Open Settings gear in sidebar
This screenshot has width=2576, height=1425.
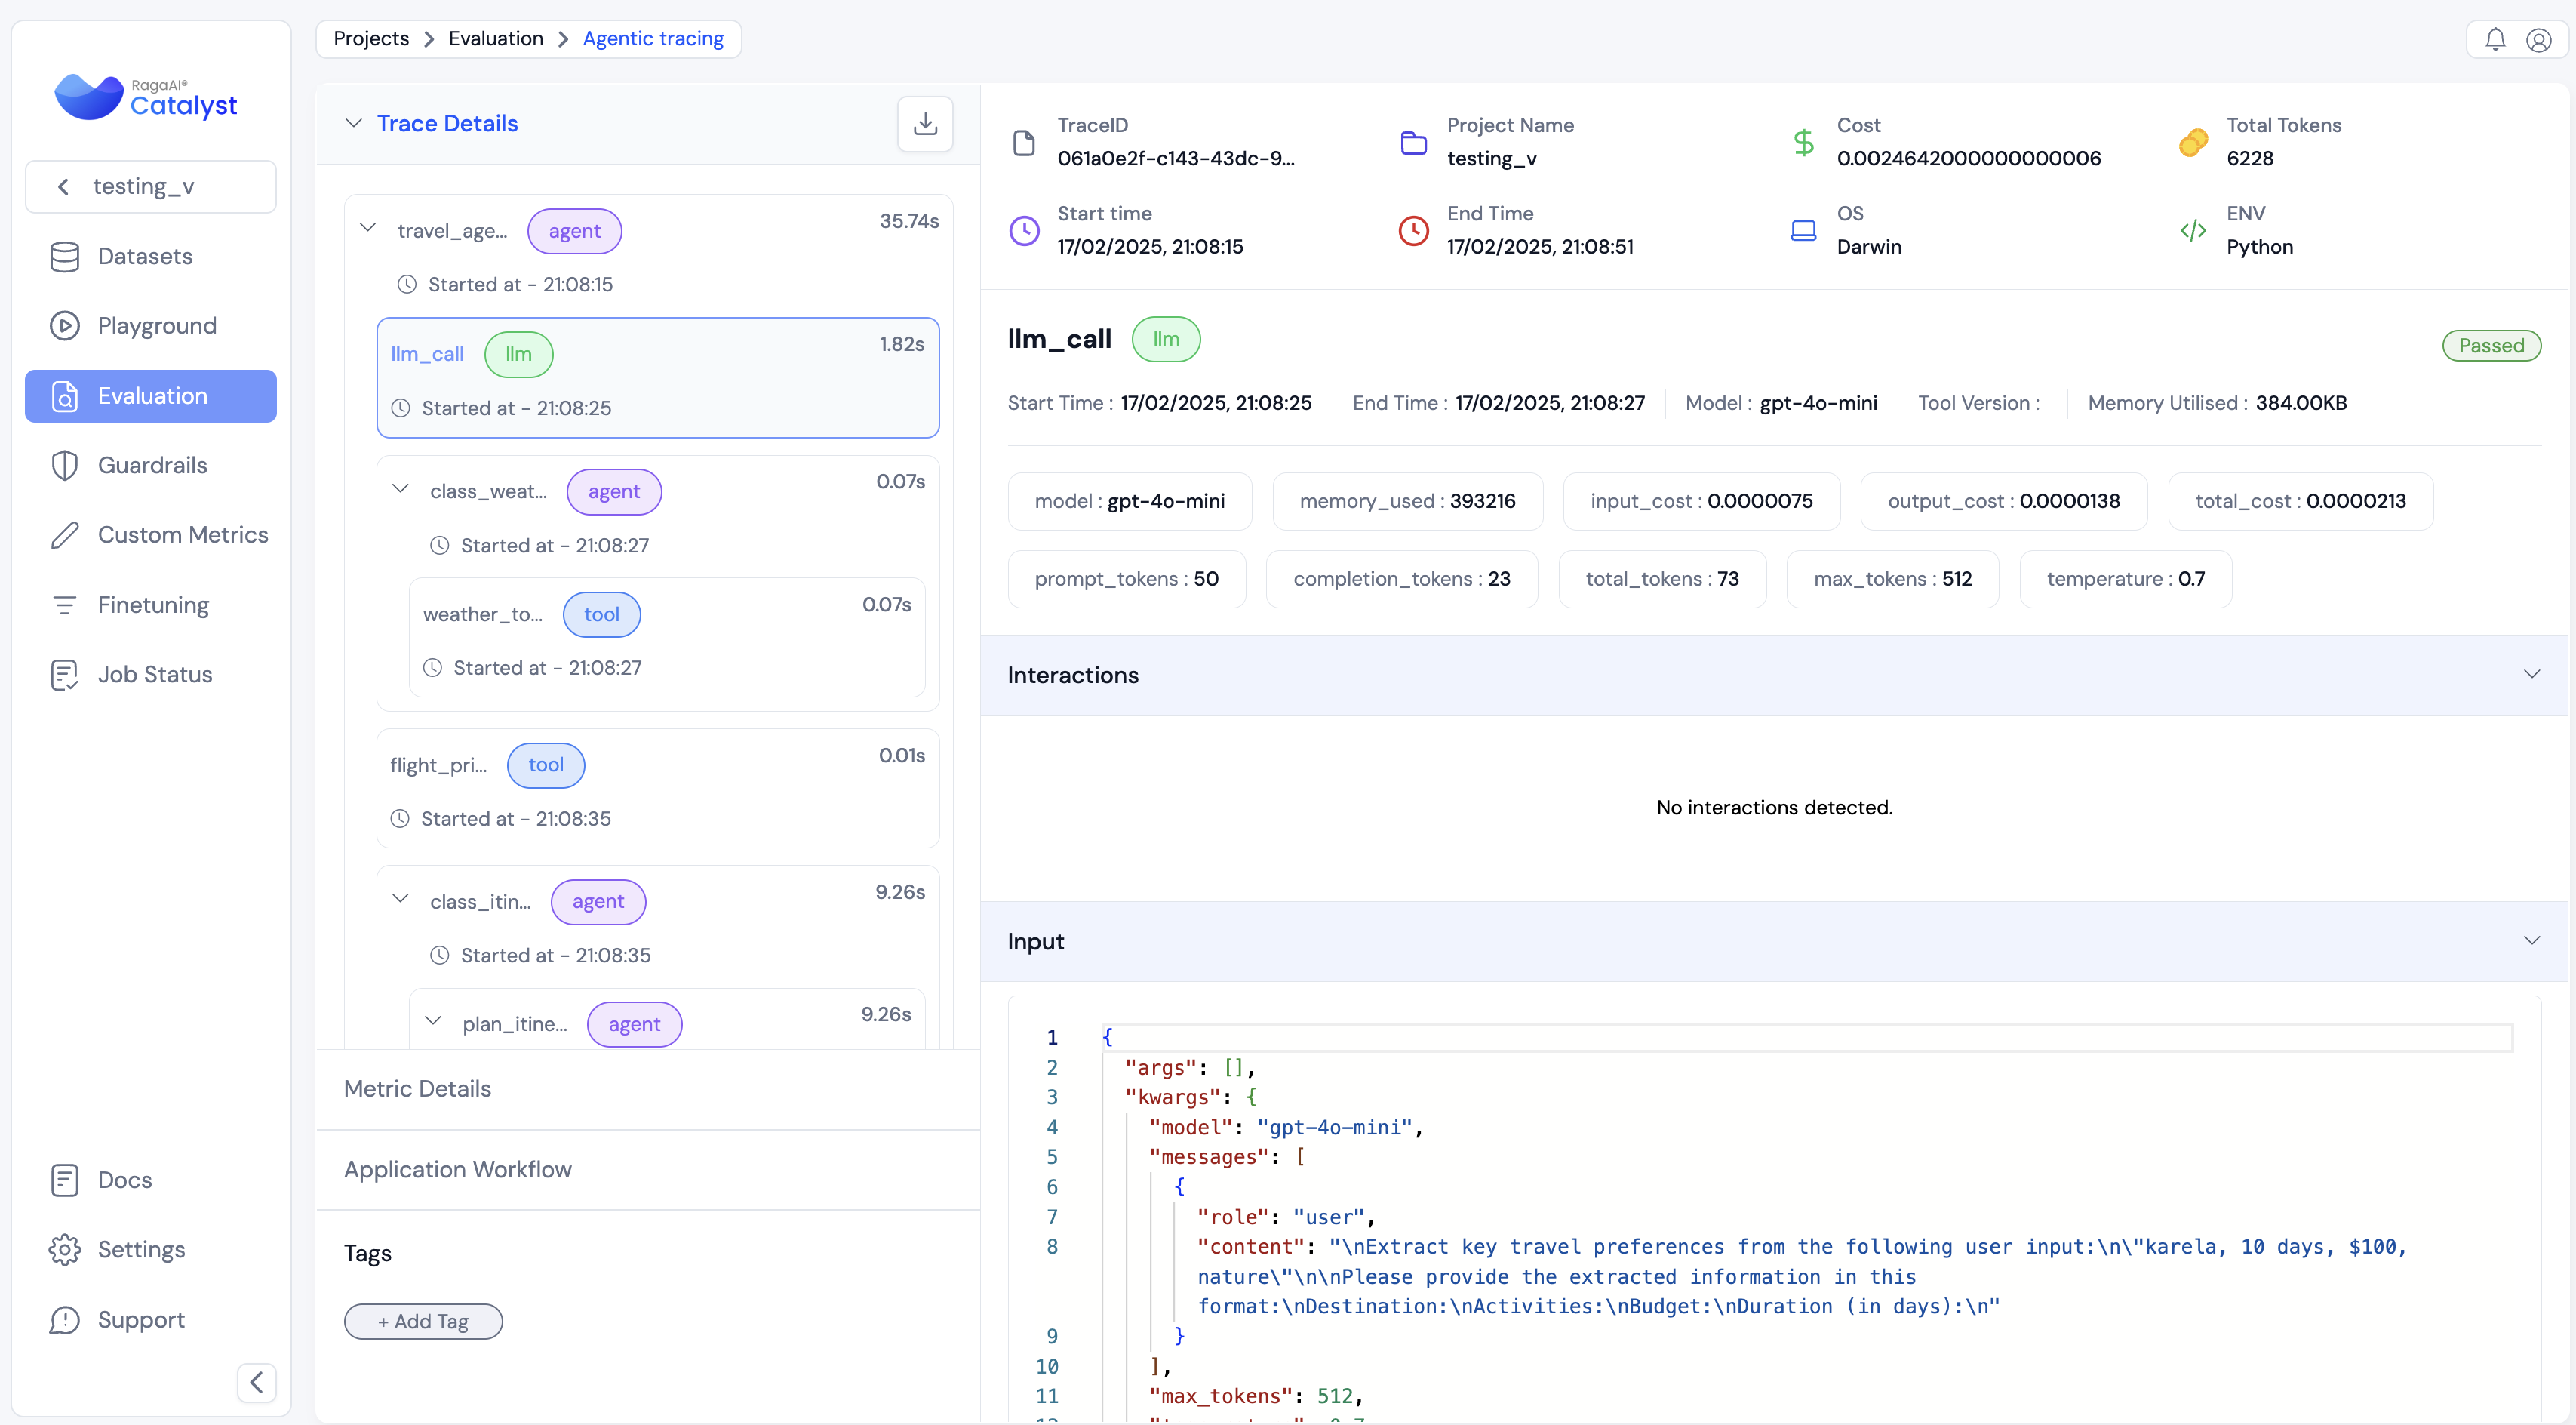click(x=65, y=1249)
